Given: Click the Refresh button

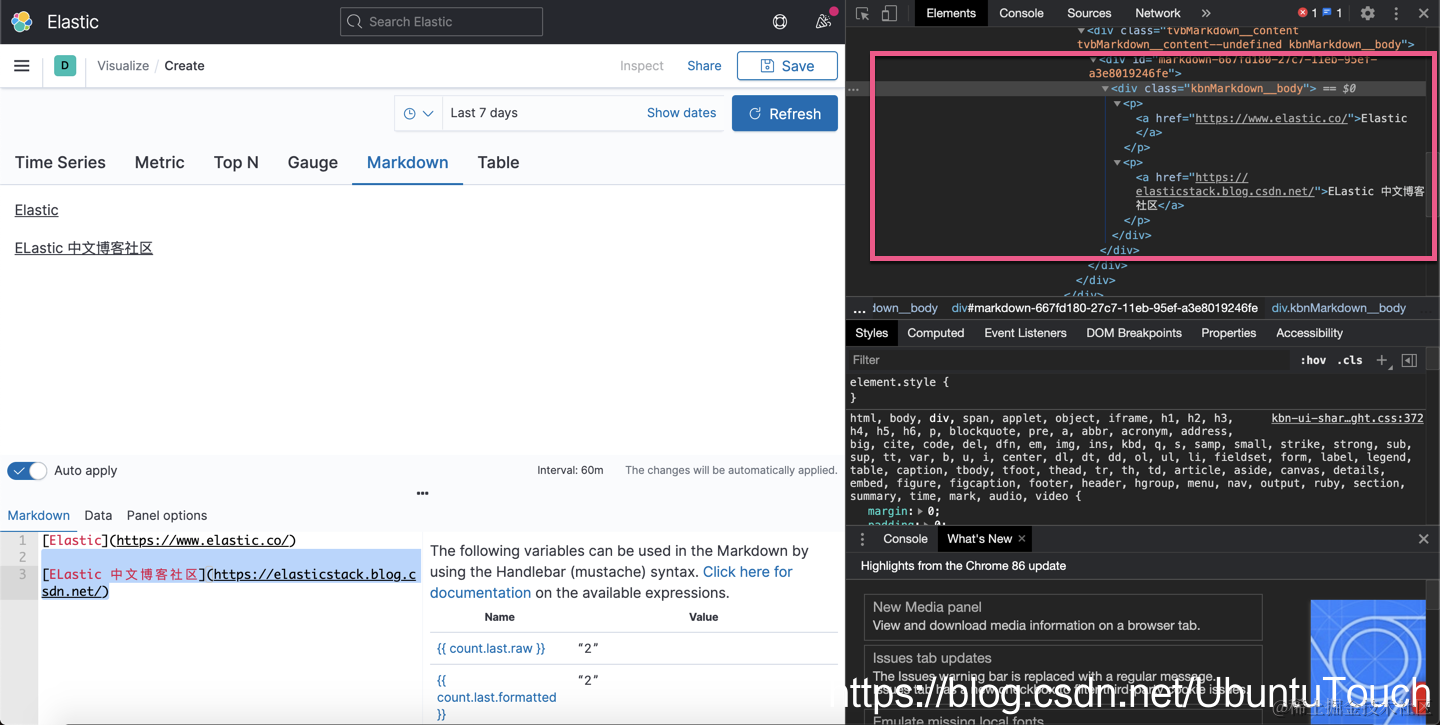Looking at the screenshot, I should click(x=785, y=113).
